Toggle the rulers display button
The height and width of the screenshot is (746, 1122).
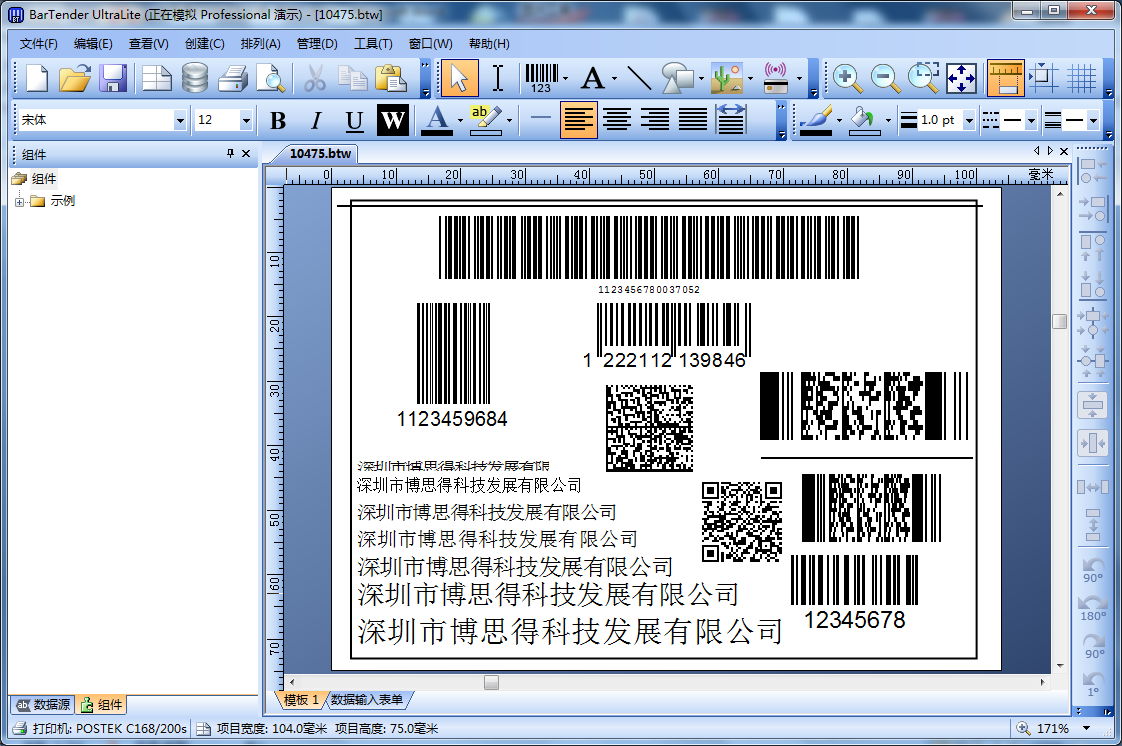pyautogui.click(x=1005, y=78)
